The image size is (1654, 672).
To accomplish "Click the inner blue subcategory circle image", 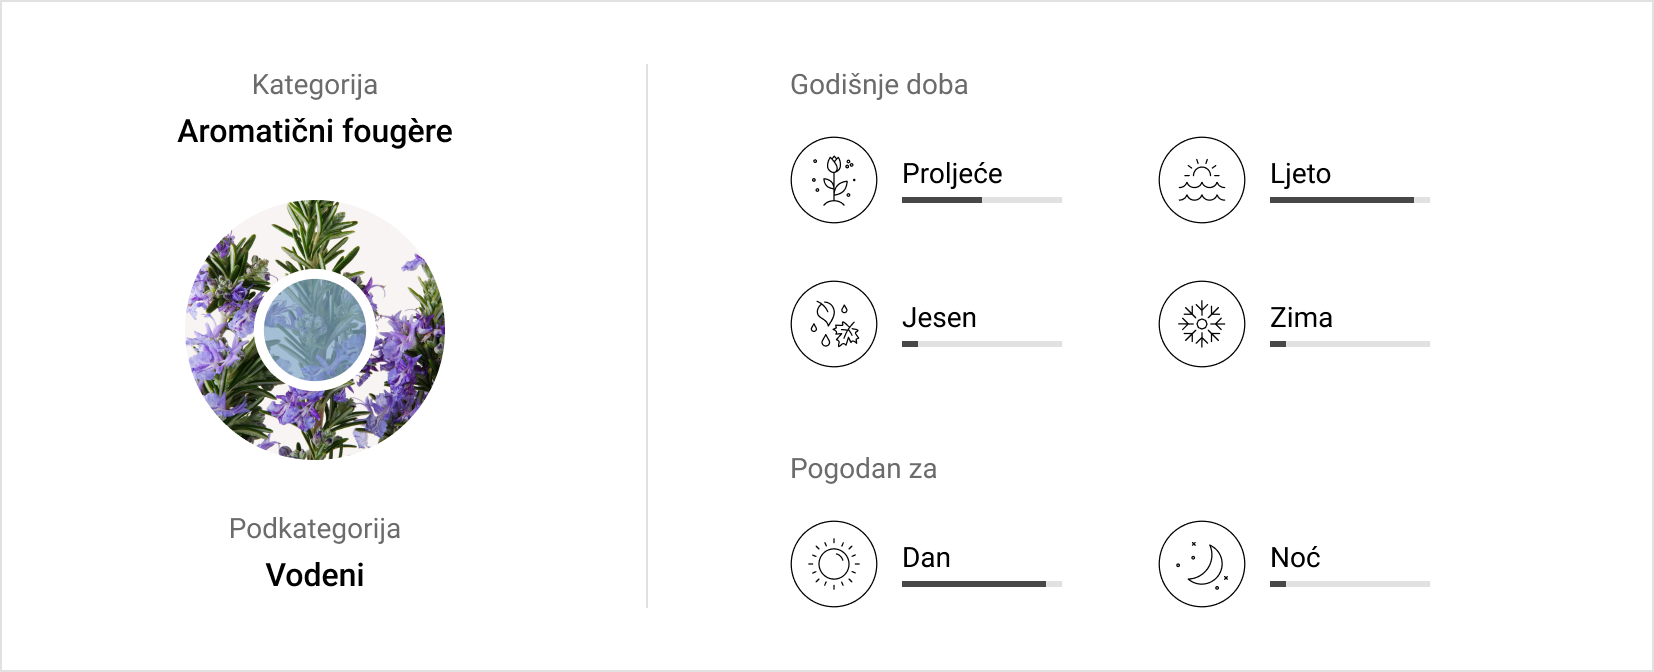I will (x=315, y=330).
